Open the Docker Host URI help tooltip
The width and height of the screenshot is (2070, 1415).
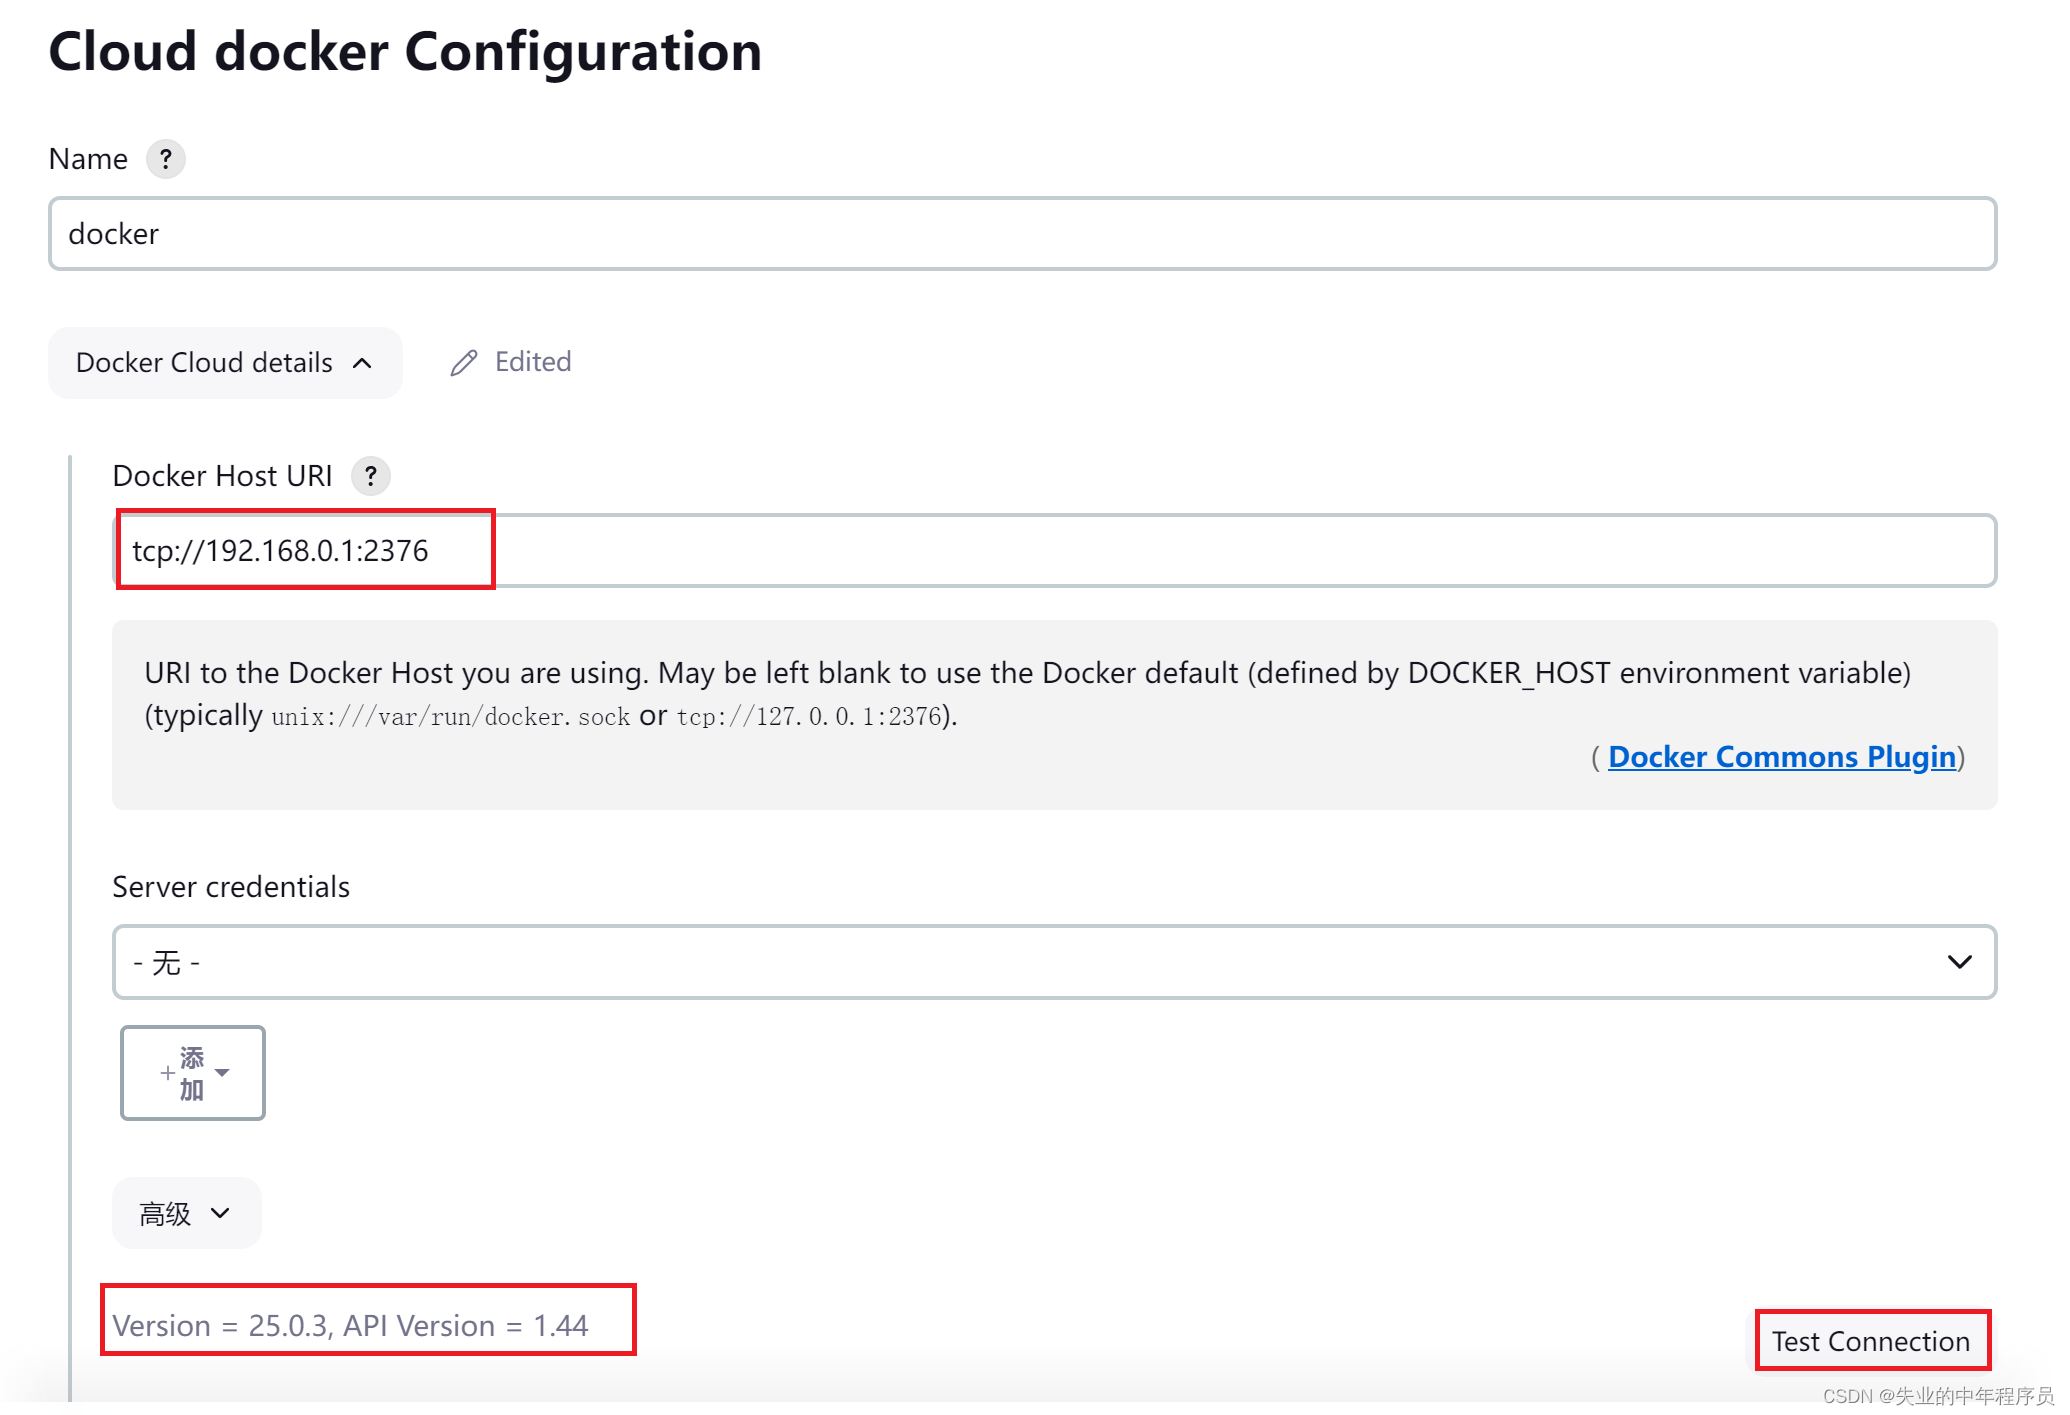tap(371, 476)
